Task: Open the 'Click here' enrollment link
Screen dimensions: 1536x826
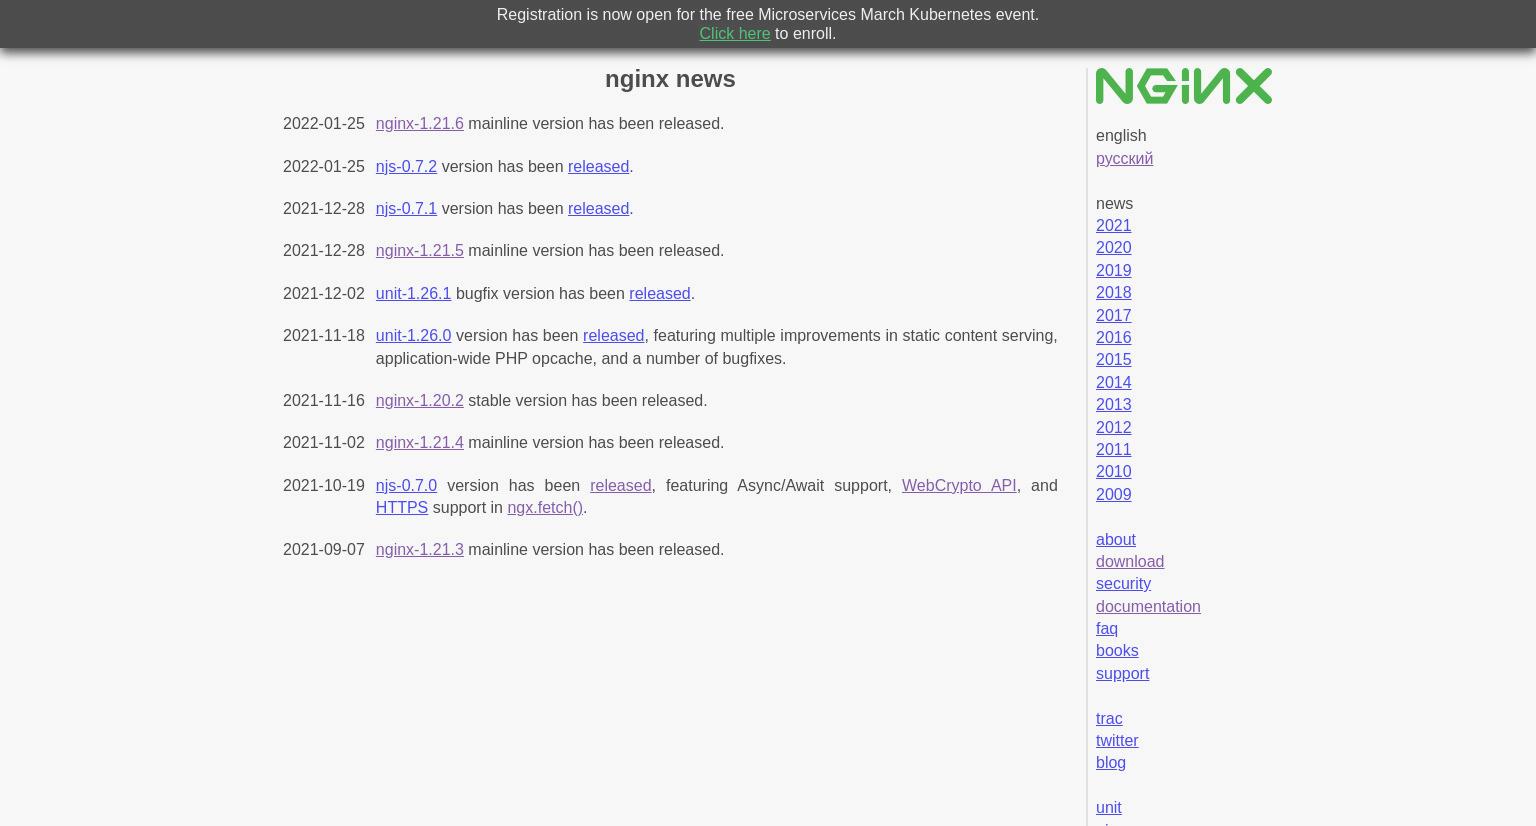Action: pos(734,33)
